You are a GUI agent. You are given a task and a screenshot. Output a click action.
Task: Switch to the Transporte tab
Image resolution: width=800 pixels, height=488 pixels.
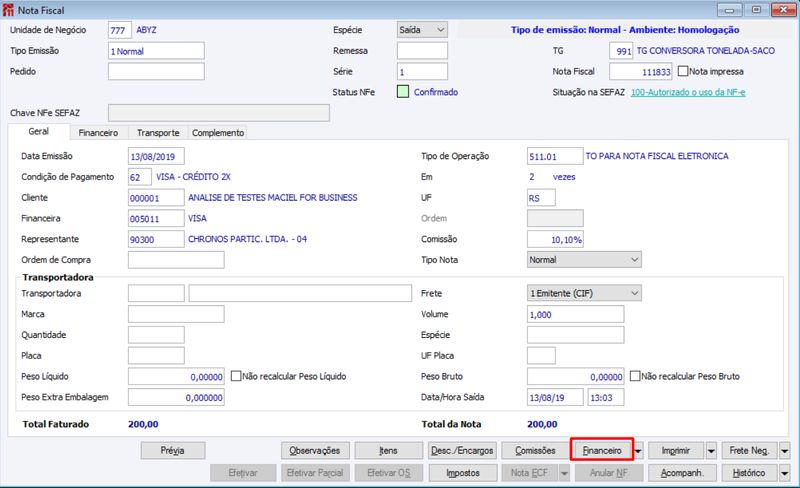click(x=158, y=133)
